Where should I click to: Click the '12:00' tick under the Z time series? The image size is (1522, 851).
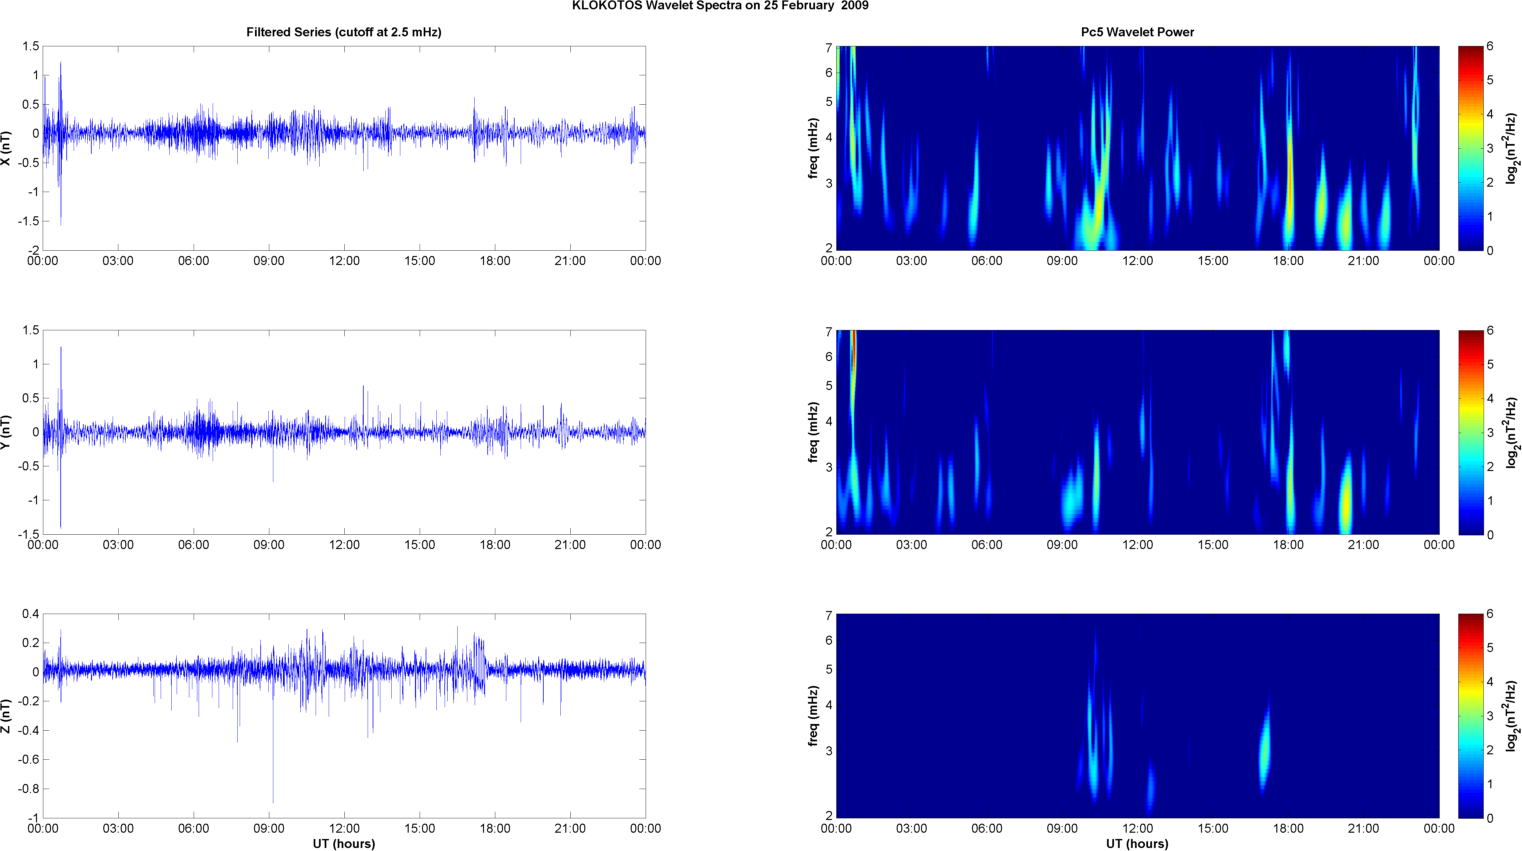pos(344,828)
